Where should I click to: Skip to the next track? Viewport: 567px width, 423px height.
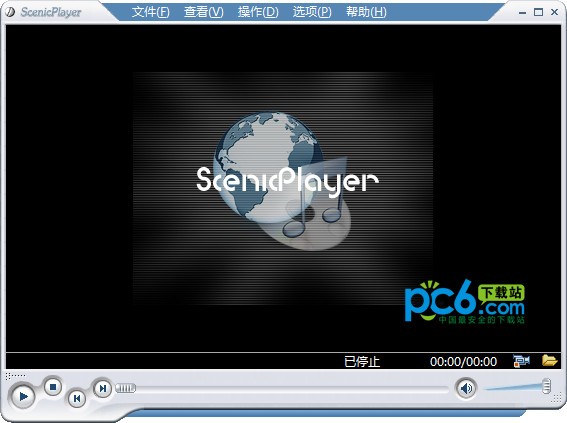(x=102, y=388)
